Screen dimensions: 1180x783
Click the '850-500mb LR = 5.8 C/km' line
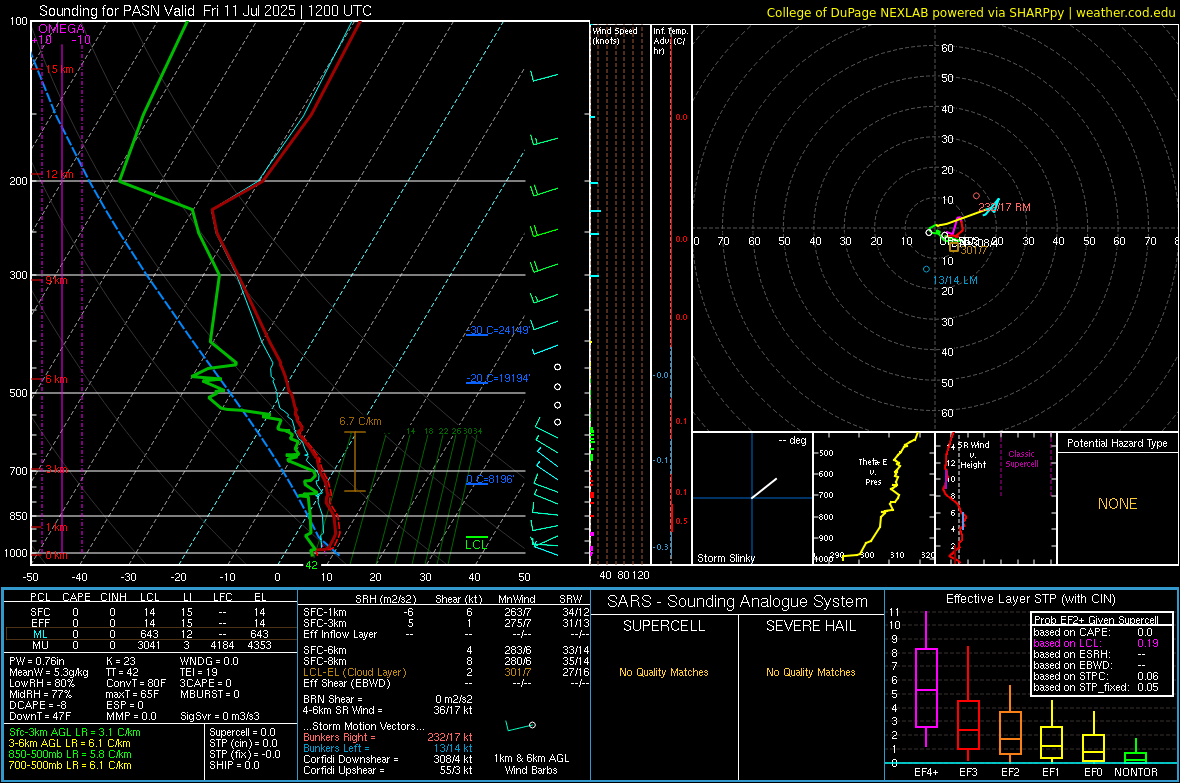pos(70,754)
